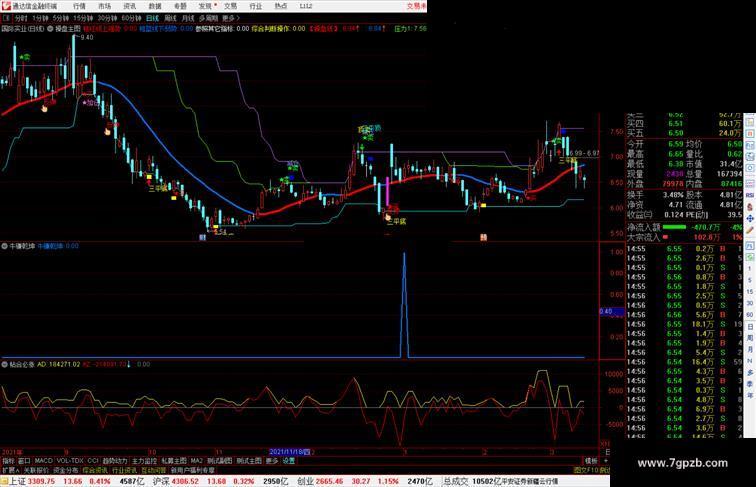This screenshot has height=487, width=756.
Task: Click the 换手 3.48% value row
Action: click(656, 195)
